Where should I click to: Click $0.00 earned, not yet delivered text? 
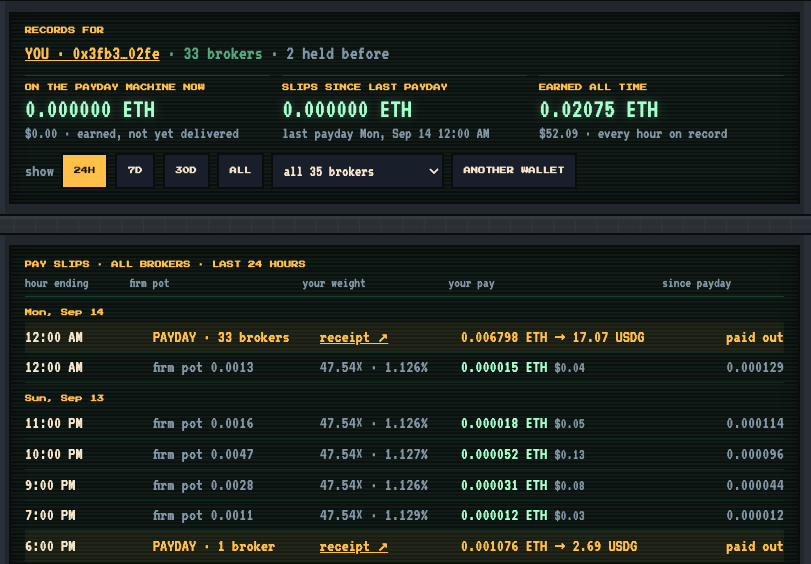pos(132,134)
